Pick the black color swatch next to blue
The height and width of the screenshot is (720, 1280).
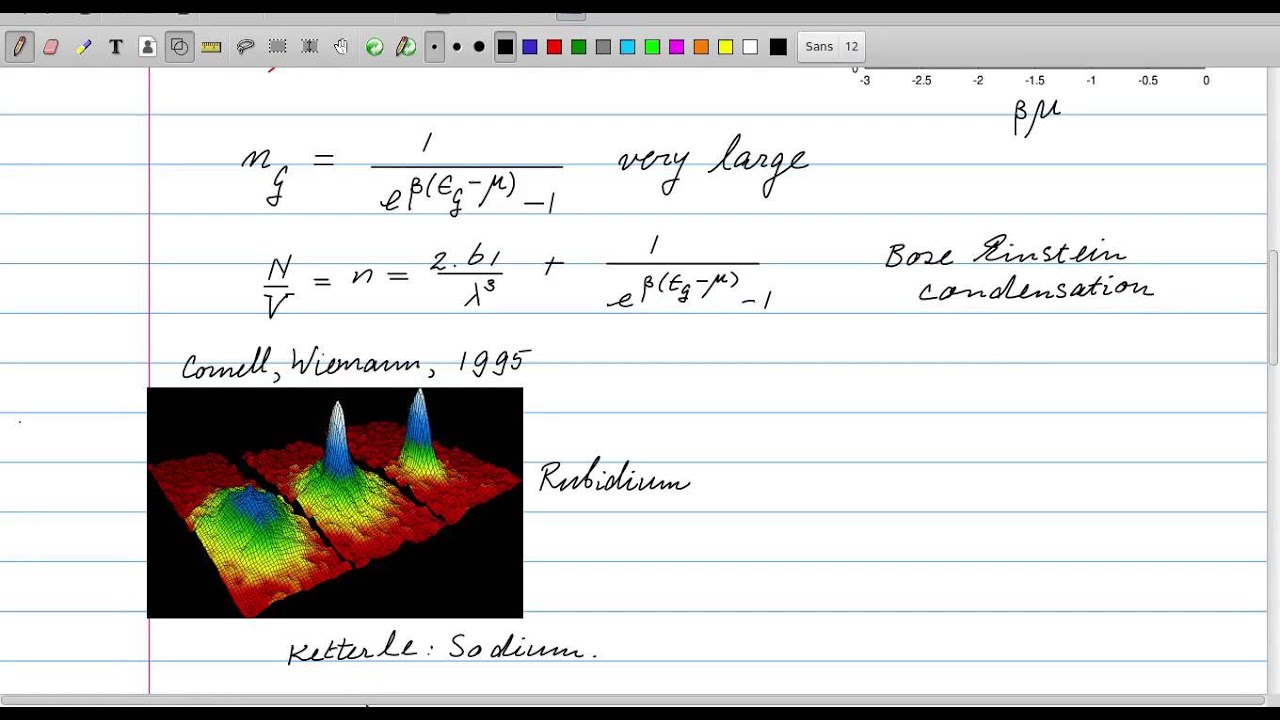pos(505,47)
